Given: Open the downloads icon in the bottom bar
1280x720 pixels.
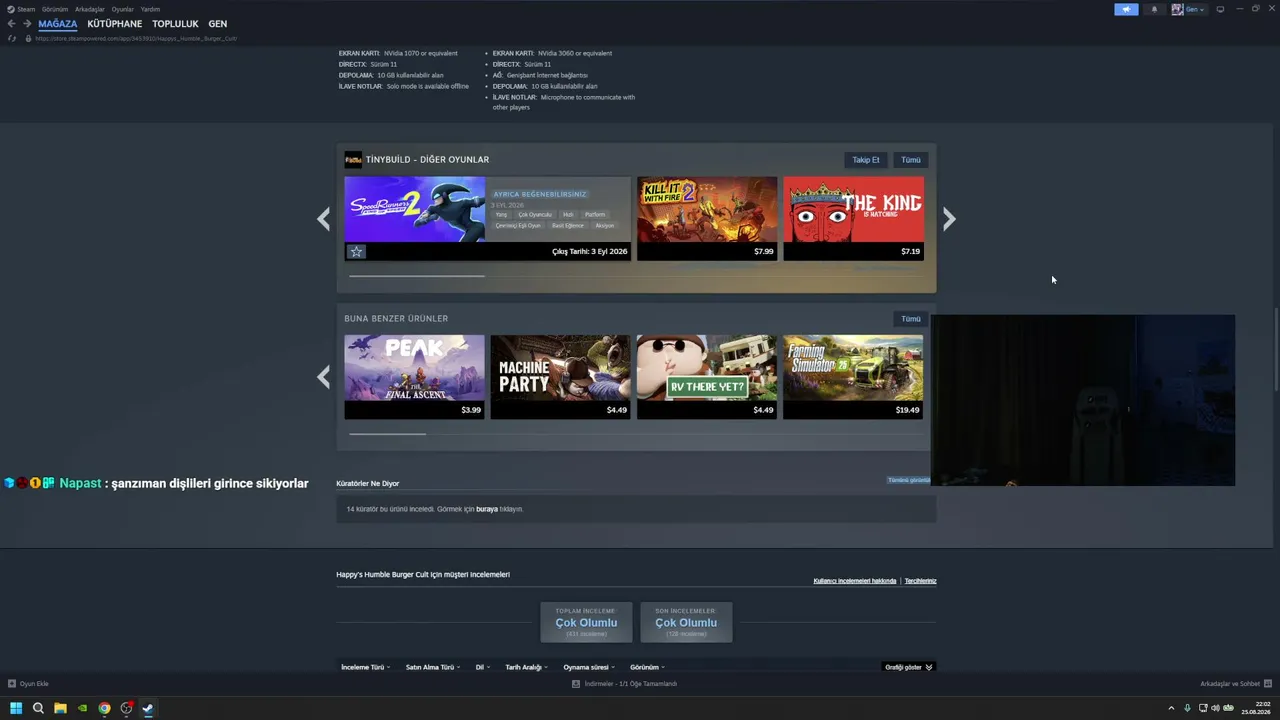Looking at the screenshot, I should pos(576,684).
